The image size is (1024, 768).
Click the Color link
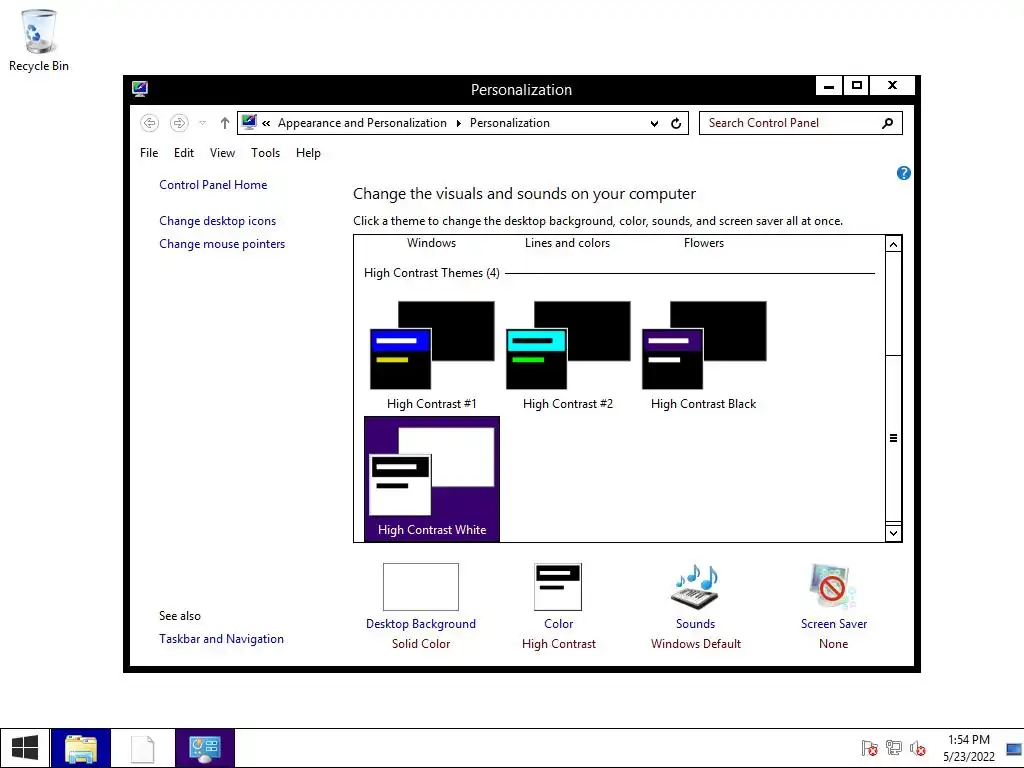[x=558, y=624]
